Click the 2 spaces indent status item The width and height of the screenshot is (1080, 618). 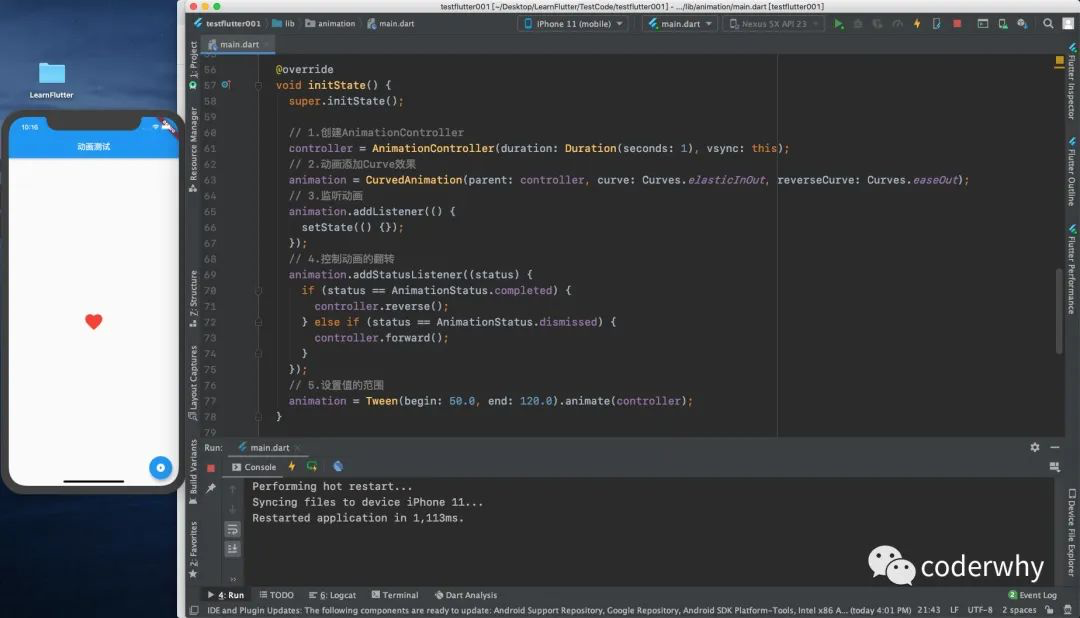click(1019, 610)
